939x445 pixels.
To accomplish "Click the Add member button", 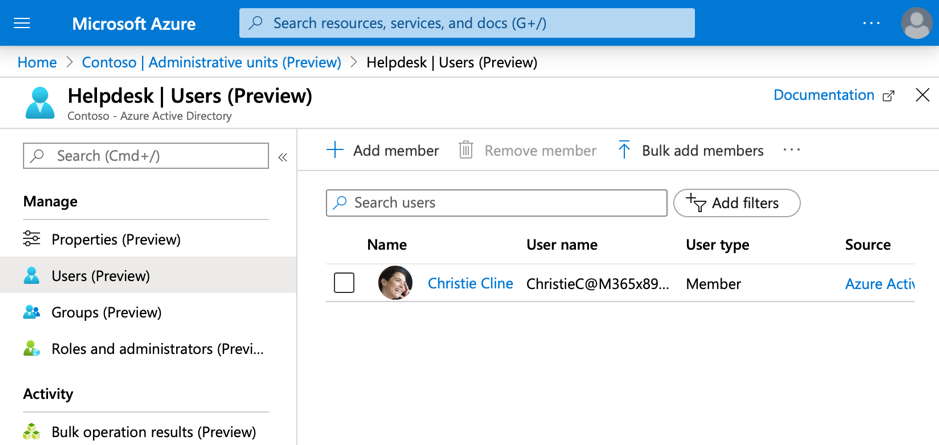I will pyautogui.click(x=383, y=150).
